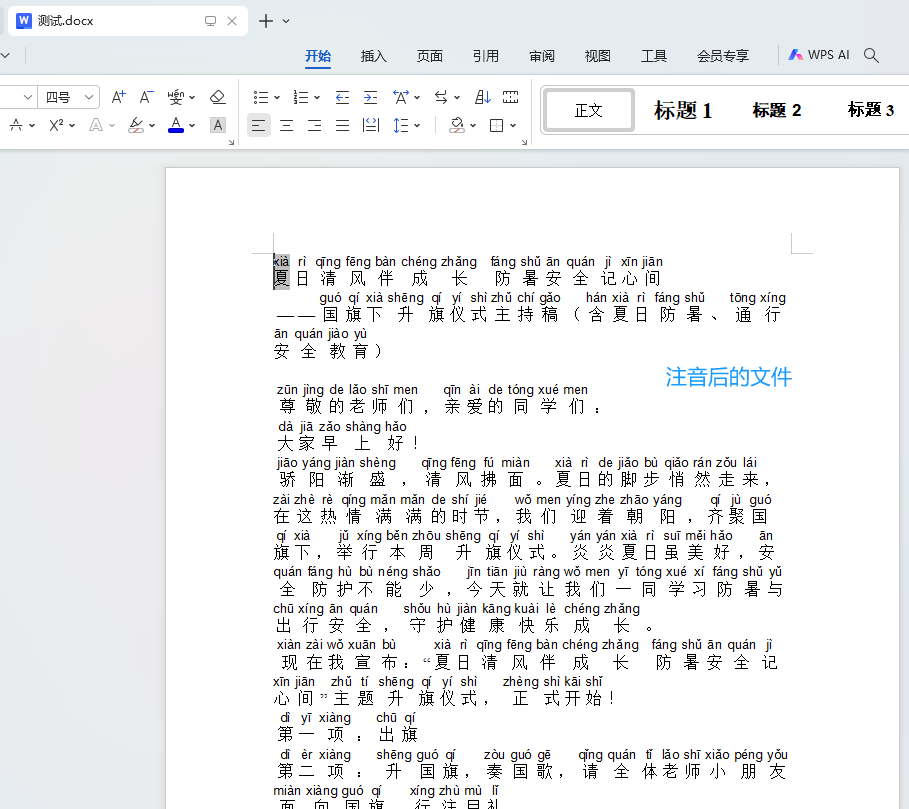Show or hide paragraph marks icon
Viewport: 909px width, 809px height.
tap(511, 97)
